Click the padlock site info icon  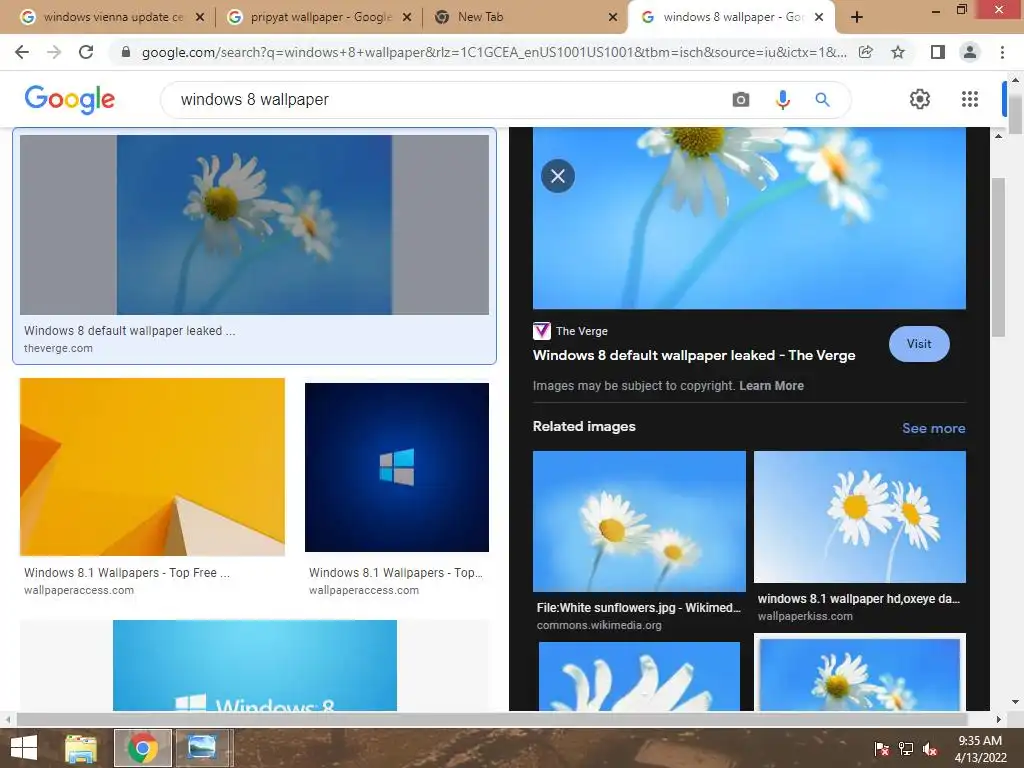126,52
